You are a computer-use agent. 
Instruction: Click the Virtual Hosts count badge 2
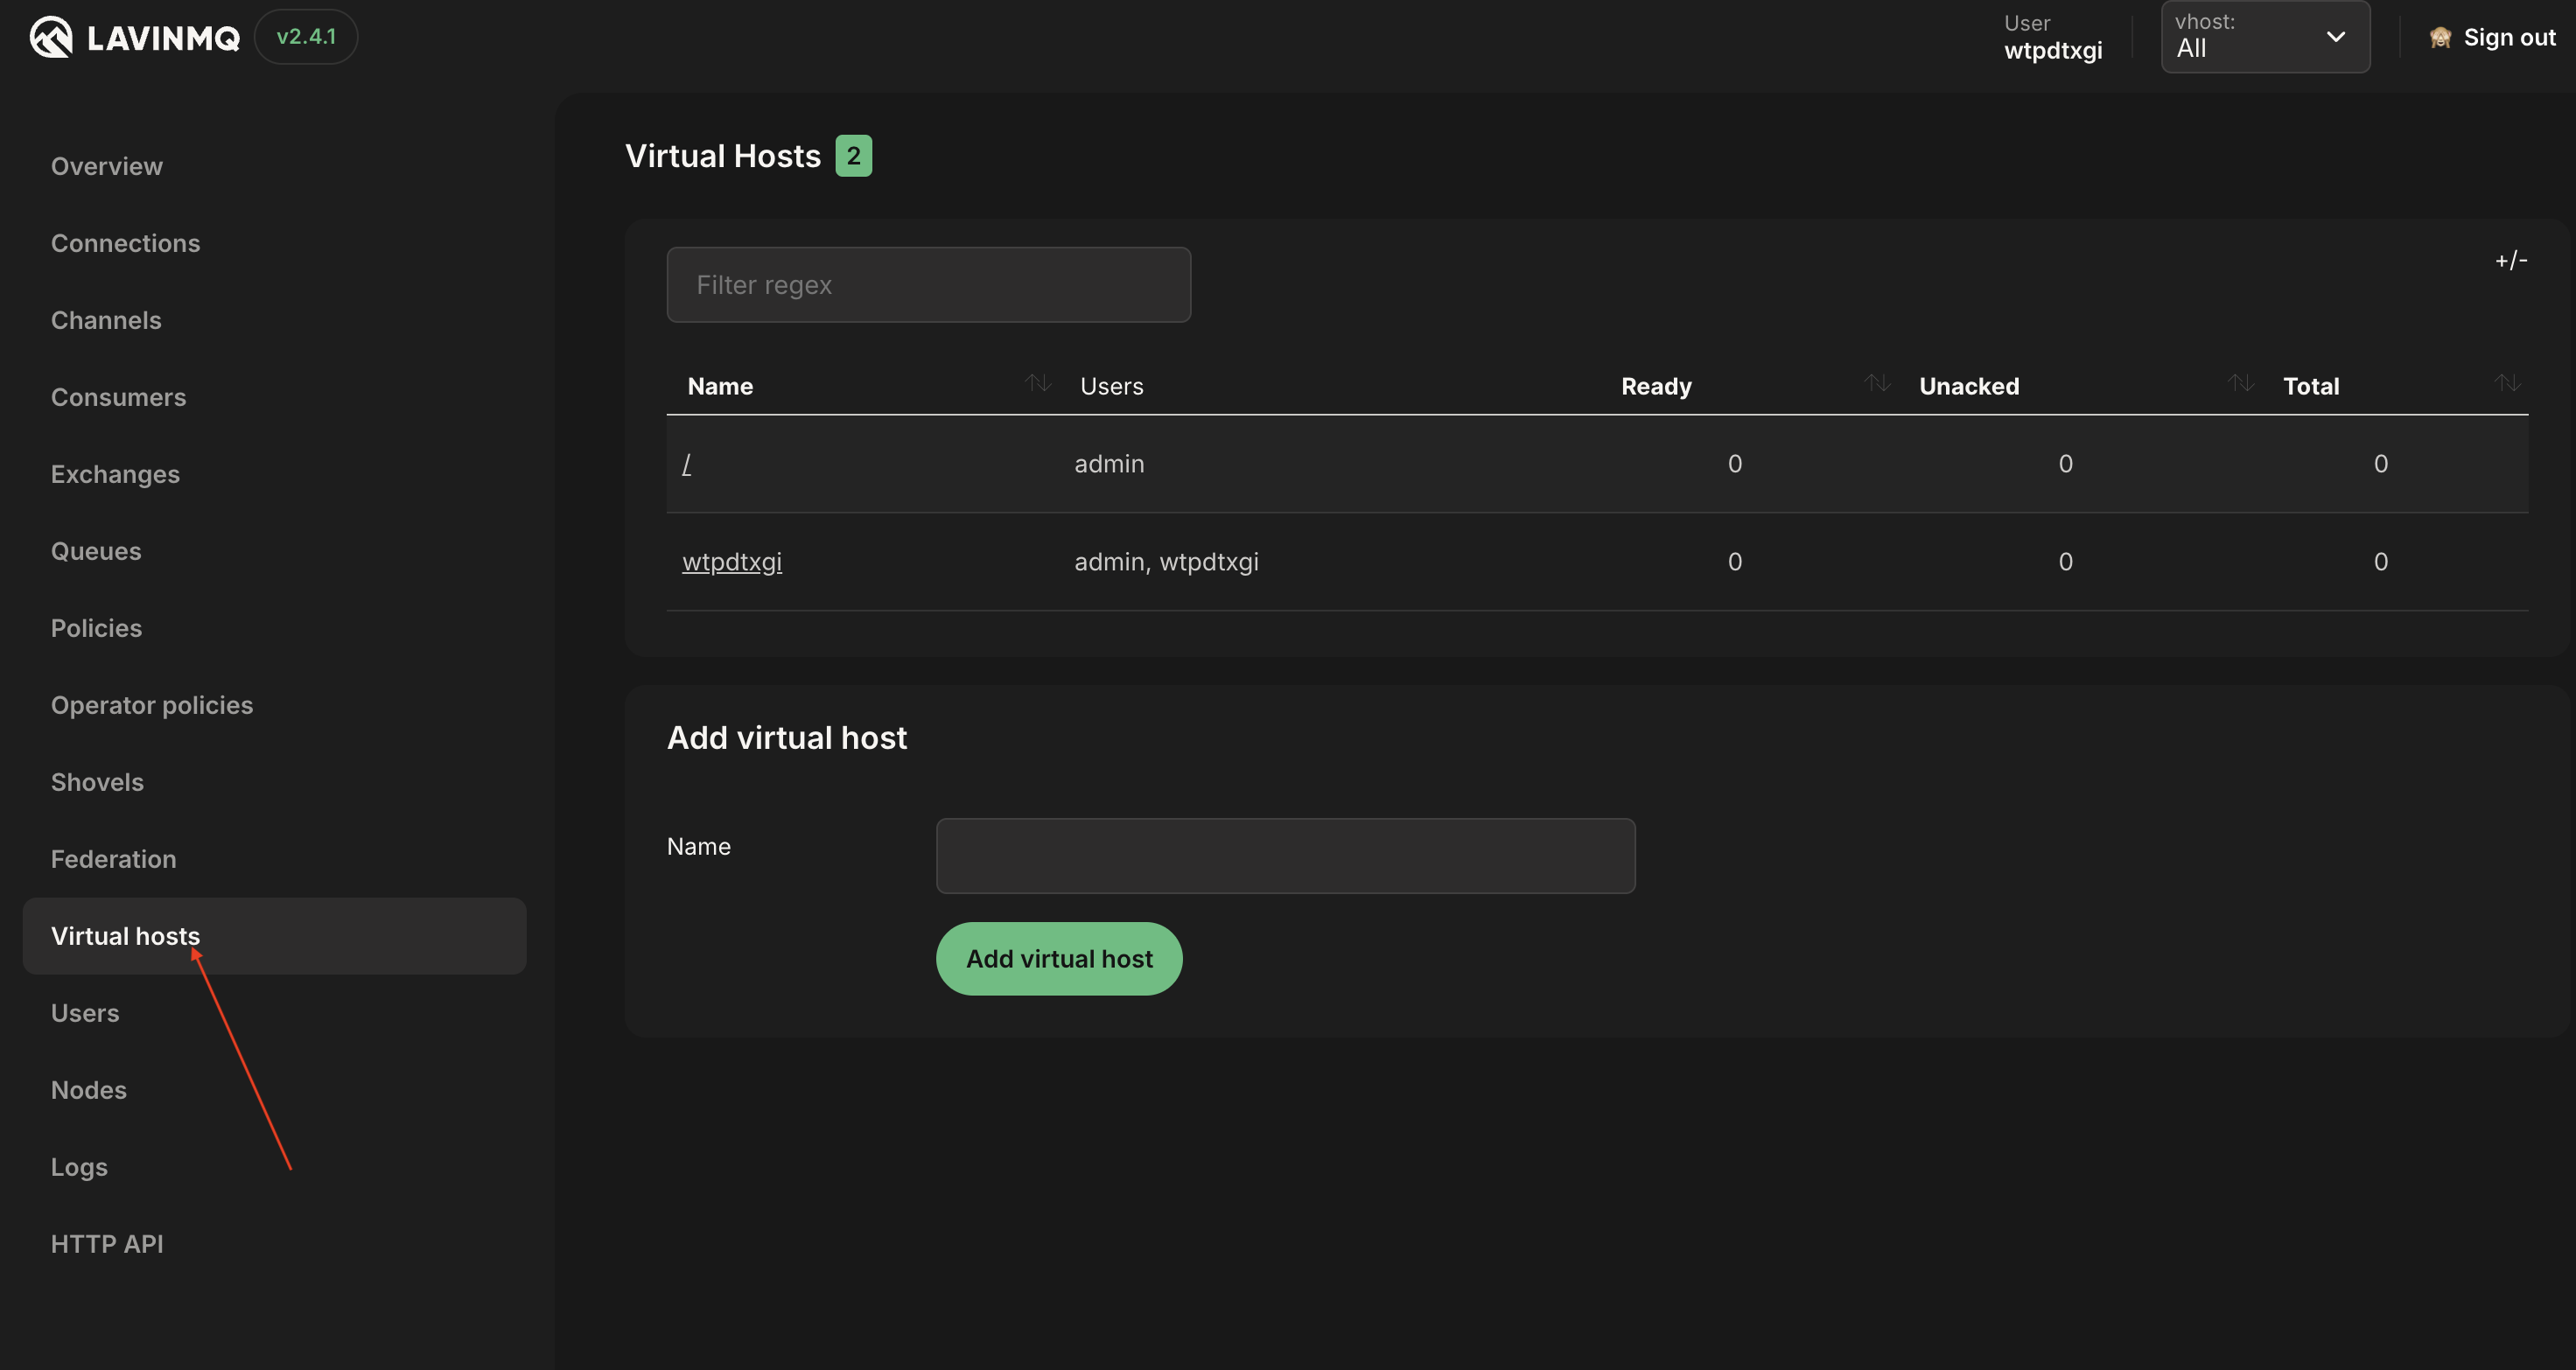[853, 156]
